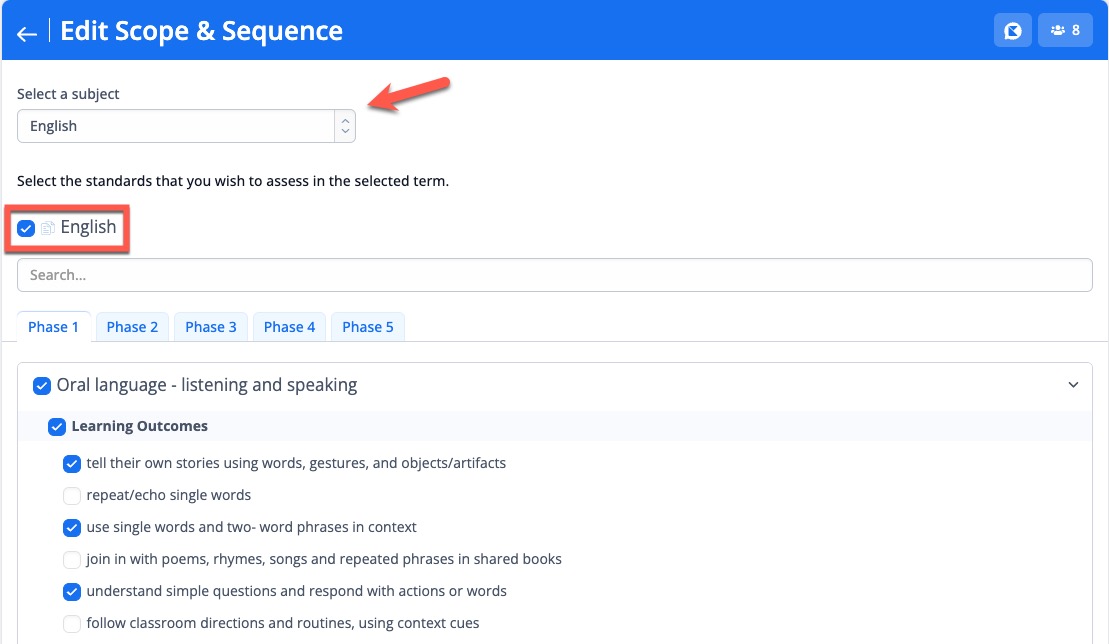Click the document icon beside English

click(x=47, y=229)
